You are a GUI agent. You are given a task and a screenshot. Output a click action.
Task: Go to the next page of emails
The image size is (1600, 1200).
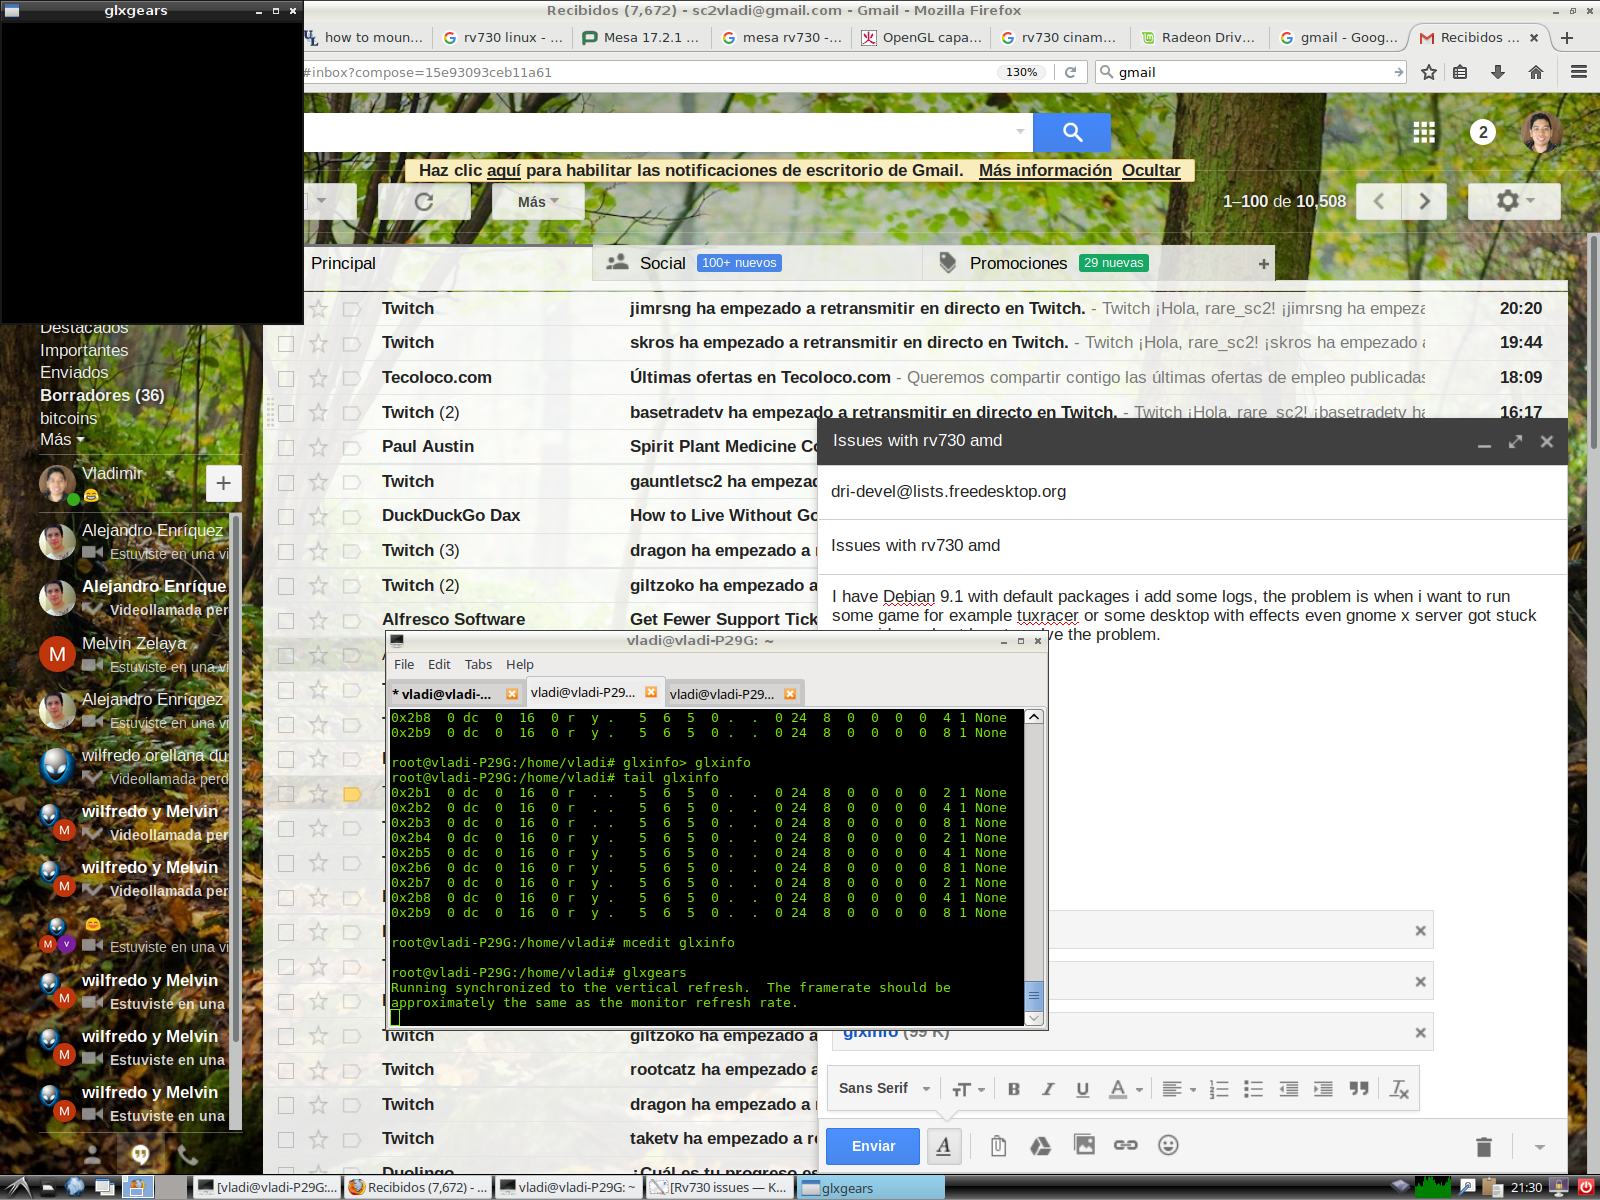click(1425, 202)
